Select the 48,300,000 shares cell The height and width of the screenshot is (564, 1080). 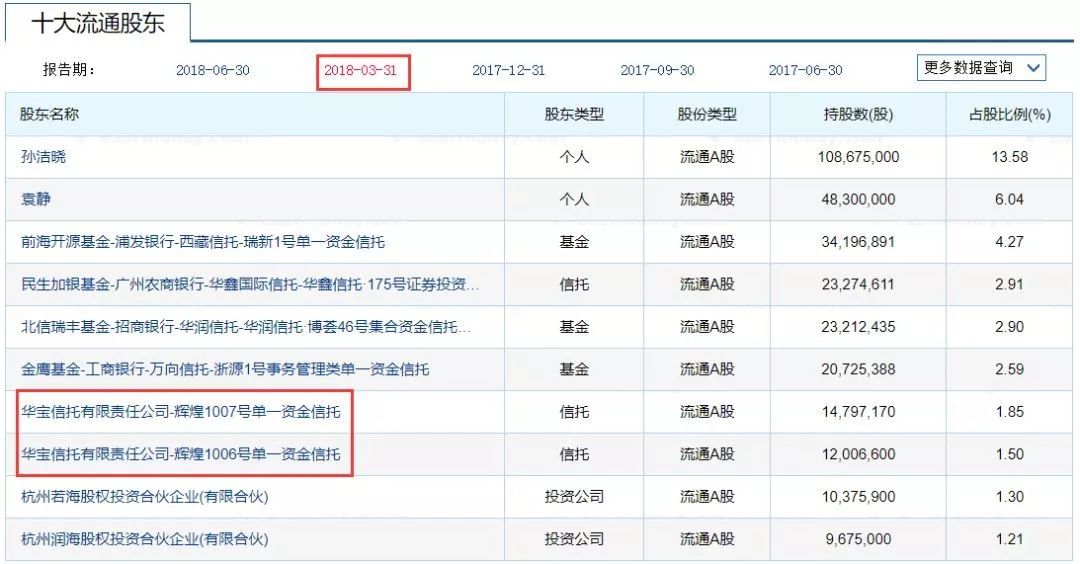coord(858,200)
